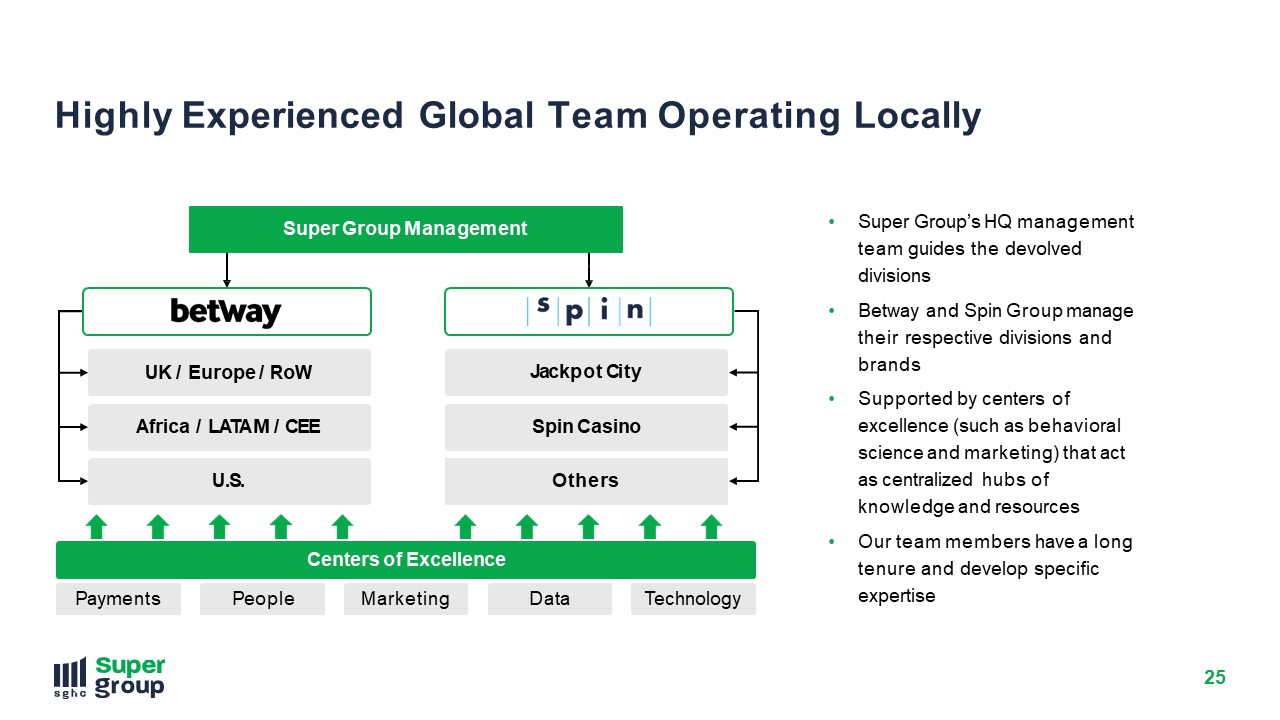Select the Technology box
Viewport: 1280px width, 720px height.
click(x=693, y=599)
